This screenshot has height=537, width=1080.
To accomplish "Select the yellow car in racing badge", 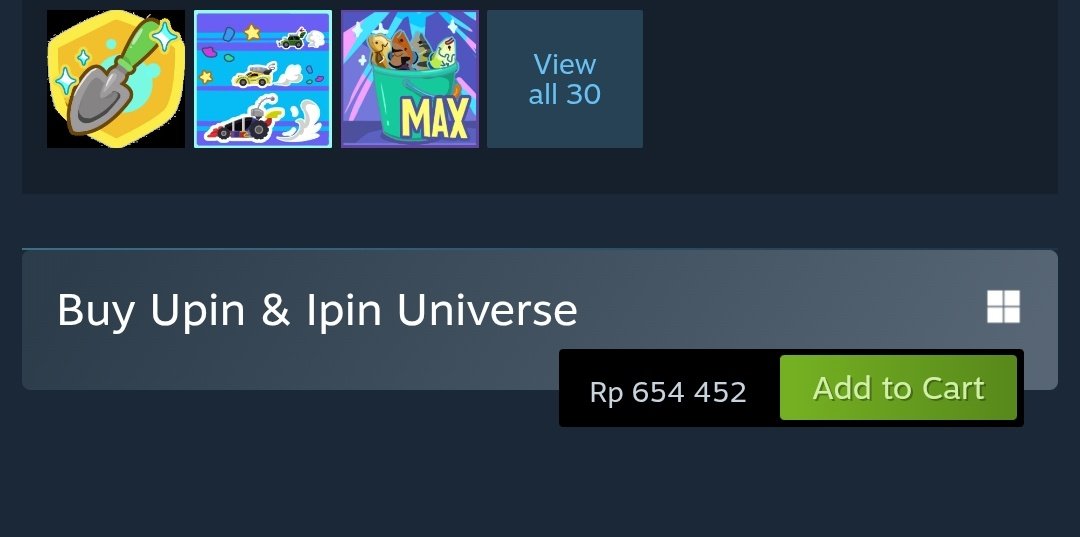I will pyautogui.click(x=252, y=76).
